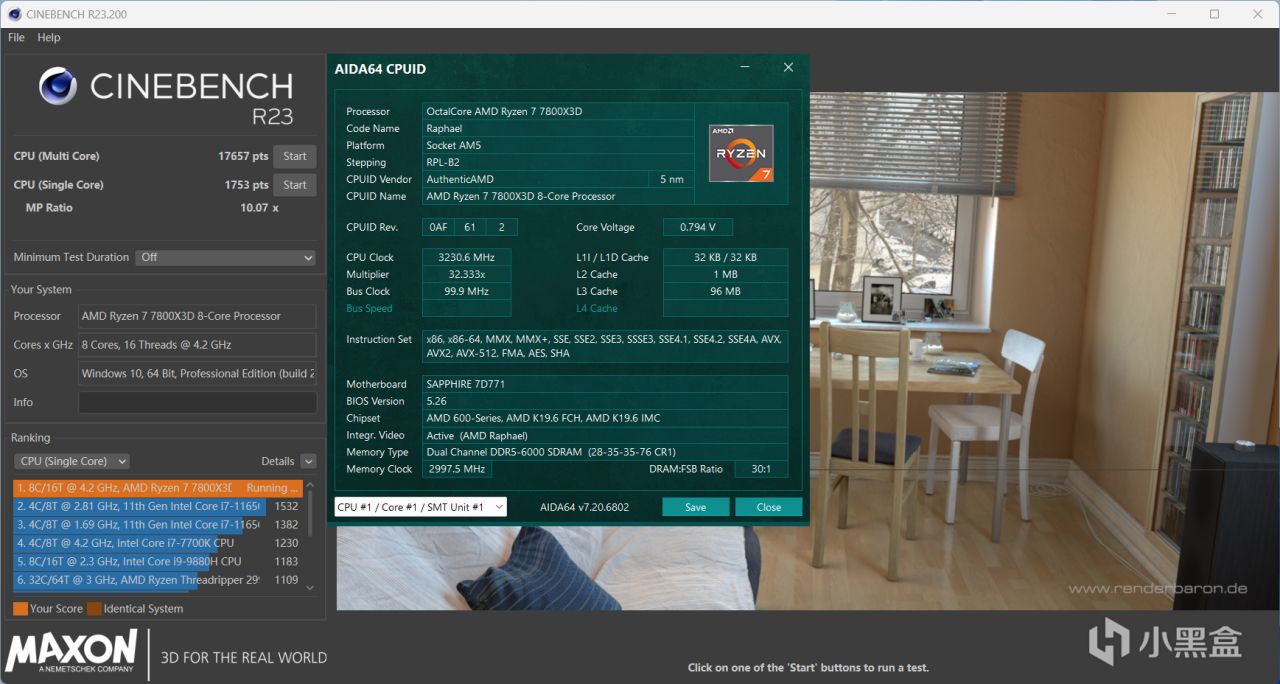
Task: Click the AMD Ryzen 7 badge image
Action: click(741, 153)
